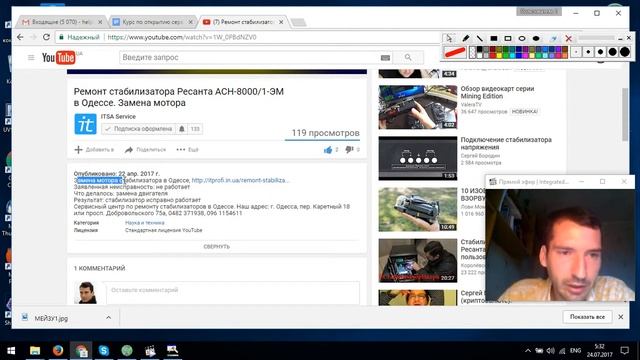Open 'Подключение стабилизатора напряжения' thumbnail
640x360 pixels.
[418, 158]
